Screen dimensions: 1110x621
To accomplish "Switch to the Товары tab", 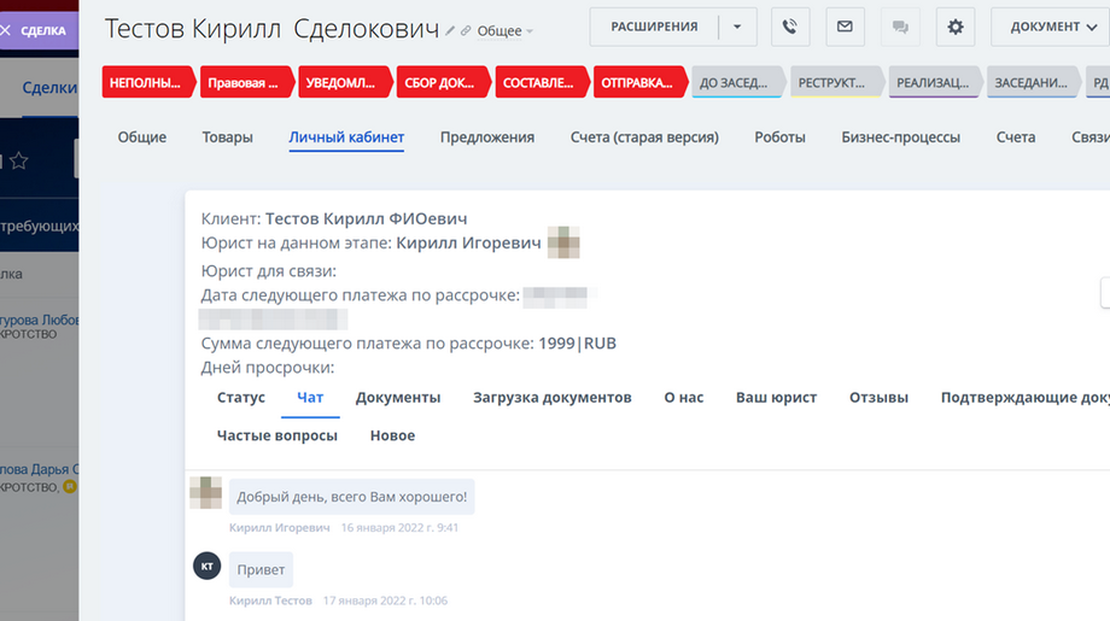I will [x=227, y=137].
